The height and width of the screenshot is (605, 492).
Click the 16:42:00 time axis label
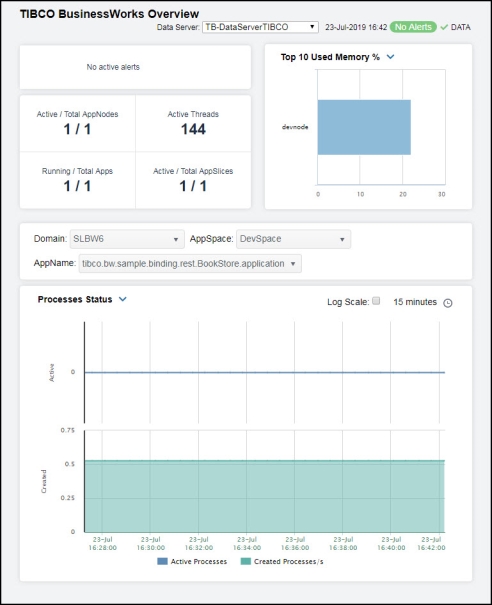coord(431,543)
